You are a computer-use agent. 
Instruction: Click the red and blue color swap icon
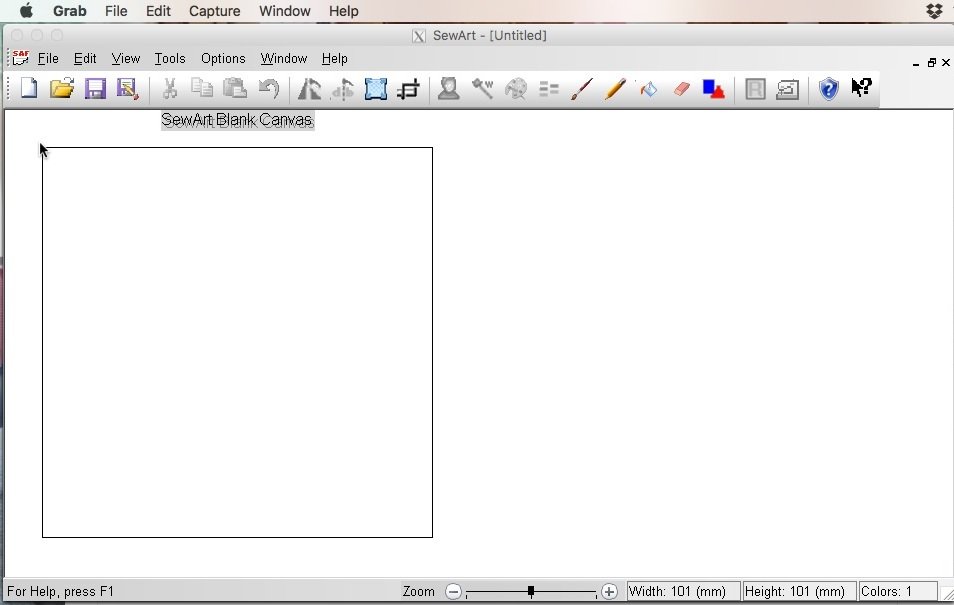click(x=714, y=90)
